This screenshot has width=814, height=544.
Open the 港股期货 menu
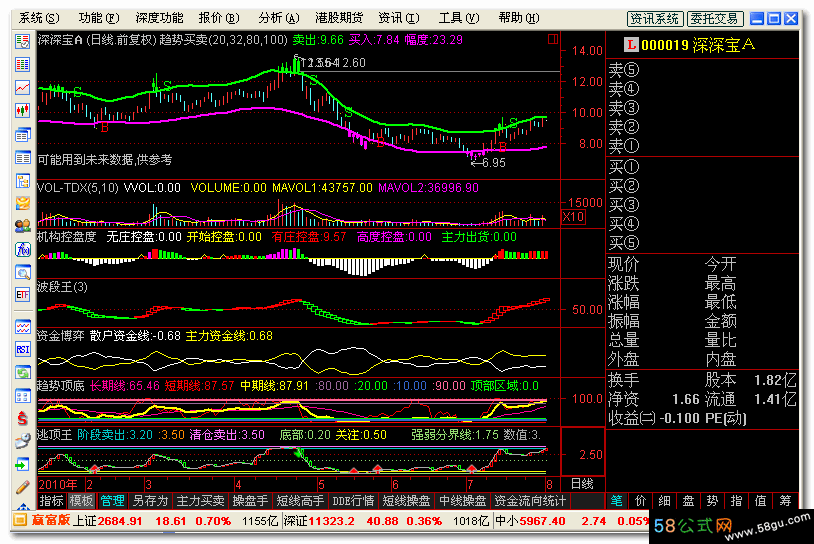(339, 18)
